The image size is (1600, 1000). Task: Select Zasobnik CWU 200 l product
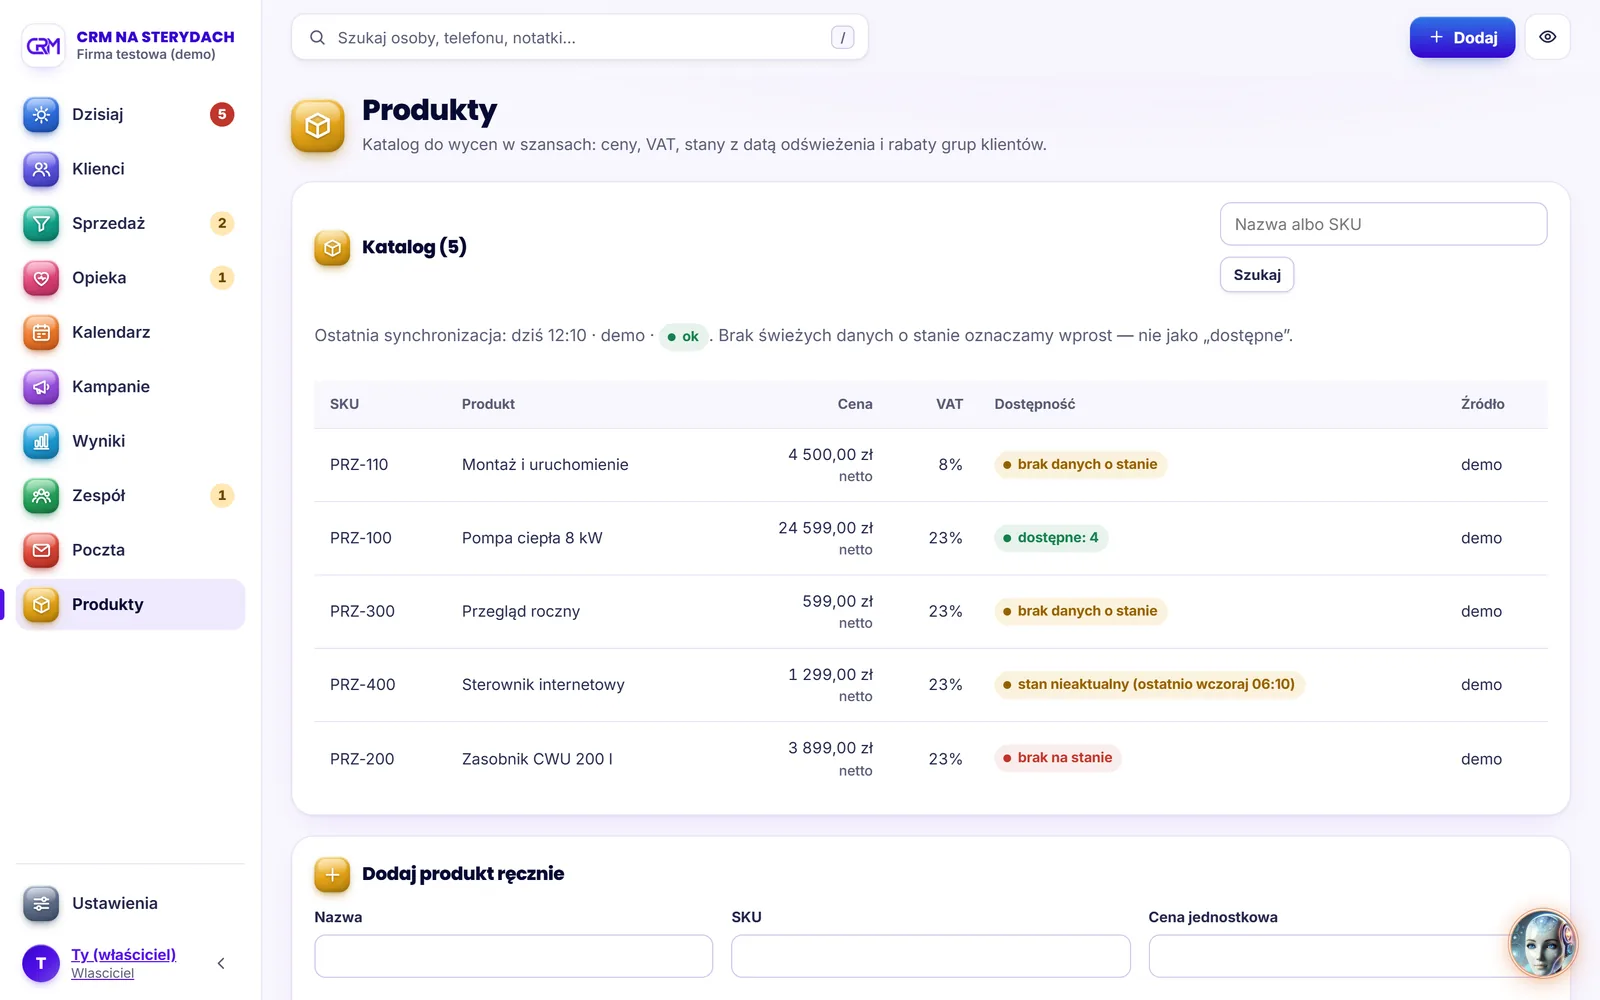pos(537,759)
